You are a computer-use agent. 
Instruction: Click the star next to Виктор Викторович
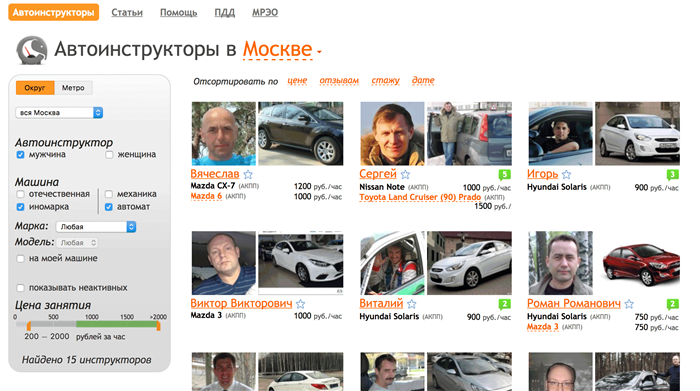[300, 304]
